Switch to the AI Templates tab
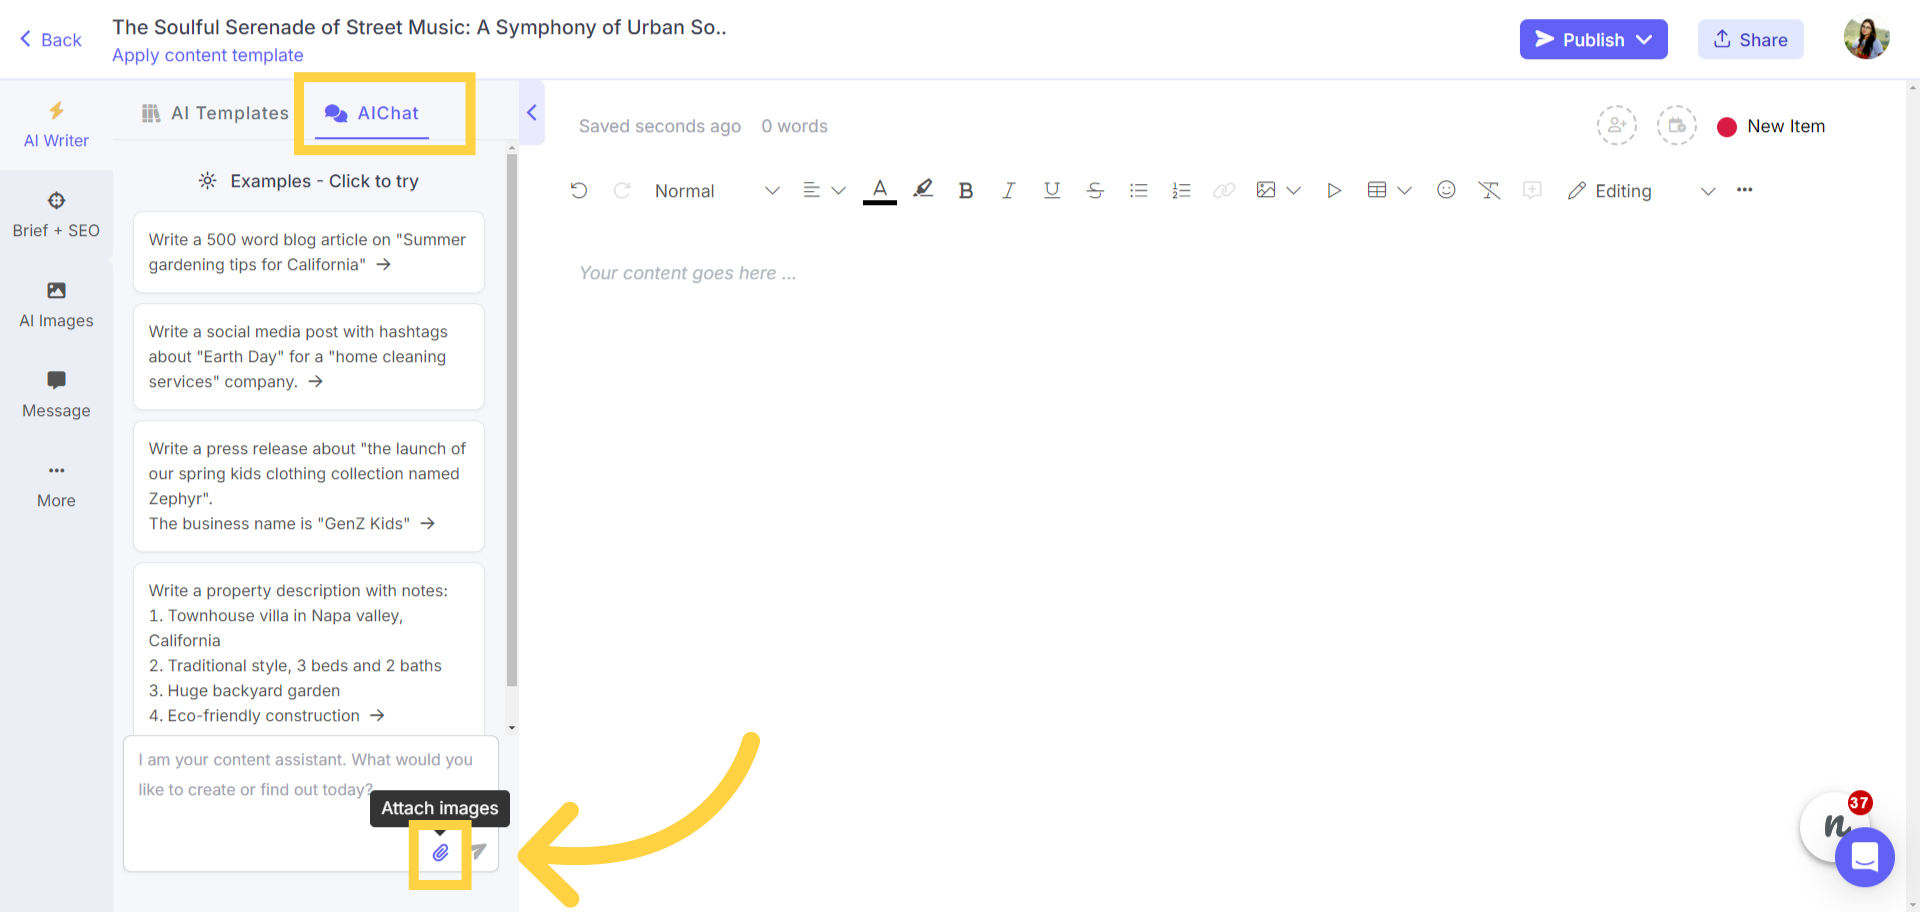Viewport: 1920px width, 912px height. [x=215, y=113]
